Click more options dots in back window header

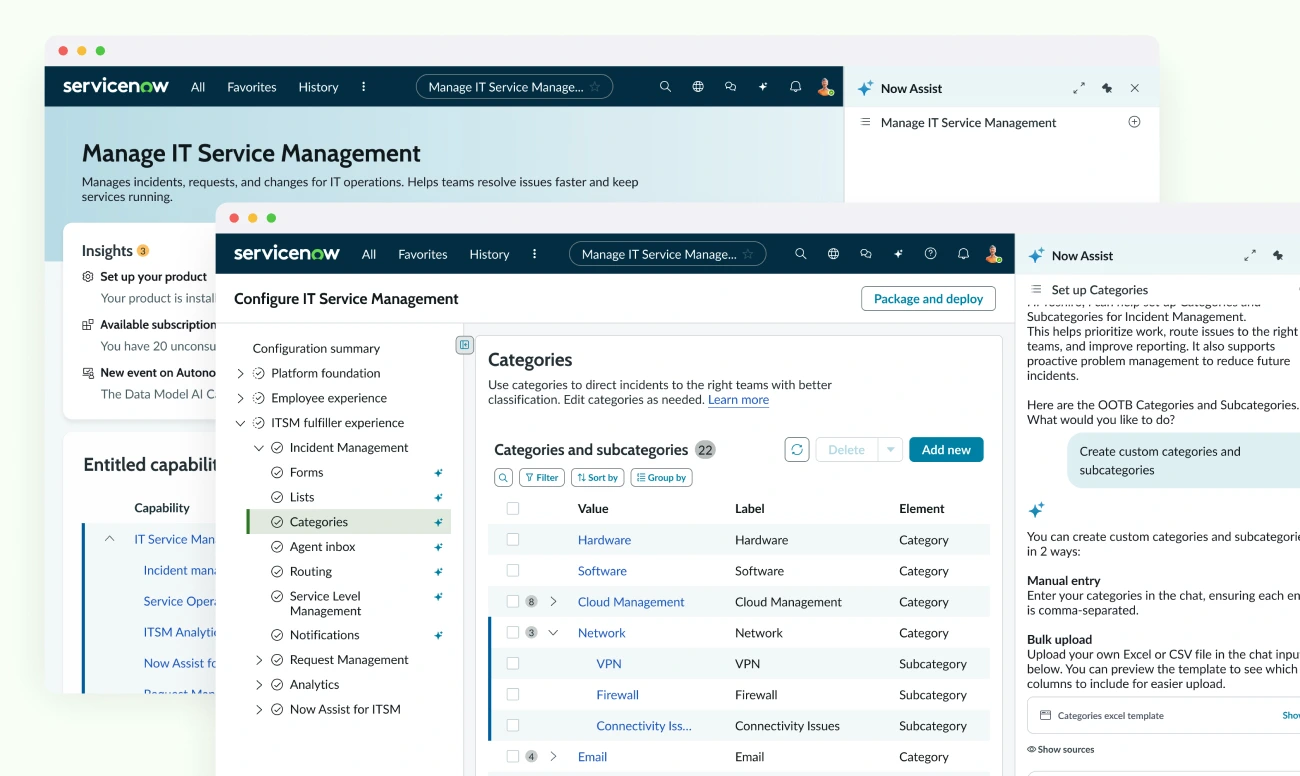(363, 87)
